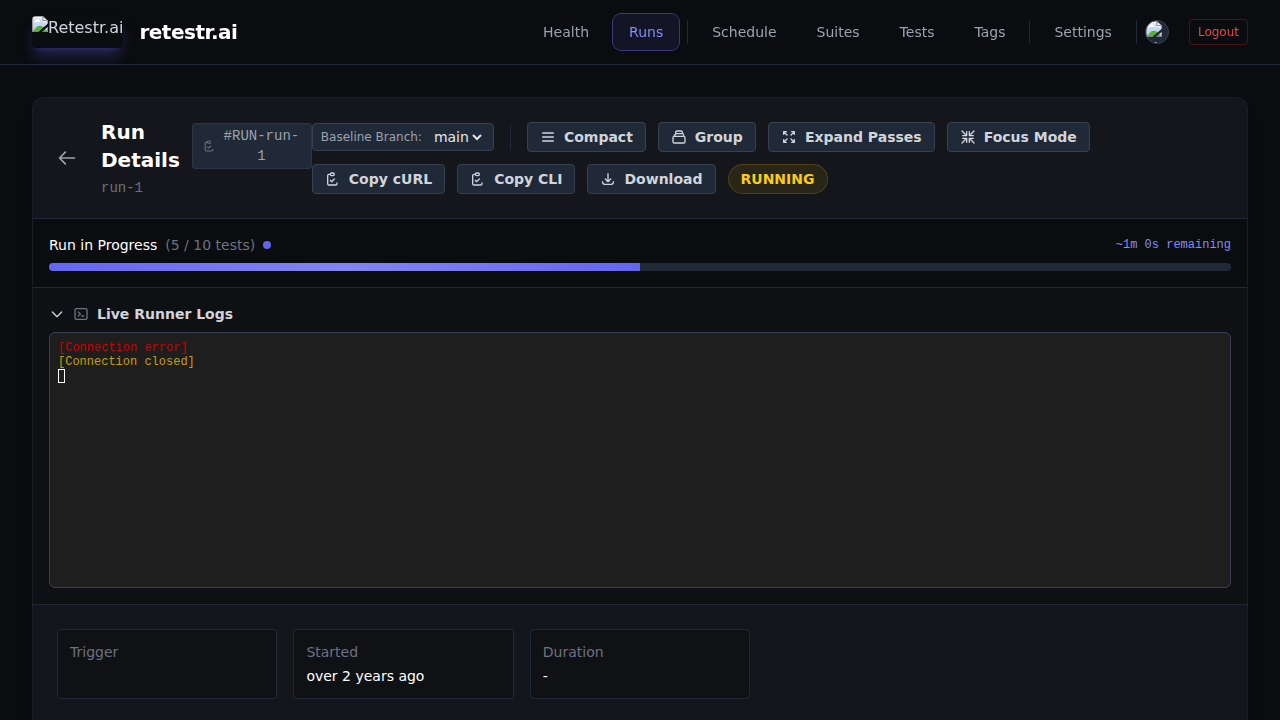Switch to the Suites tab
This screenshot has width=1280, height=720.
(838, 32)
